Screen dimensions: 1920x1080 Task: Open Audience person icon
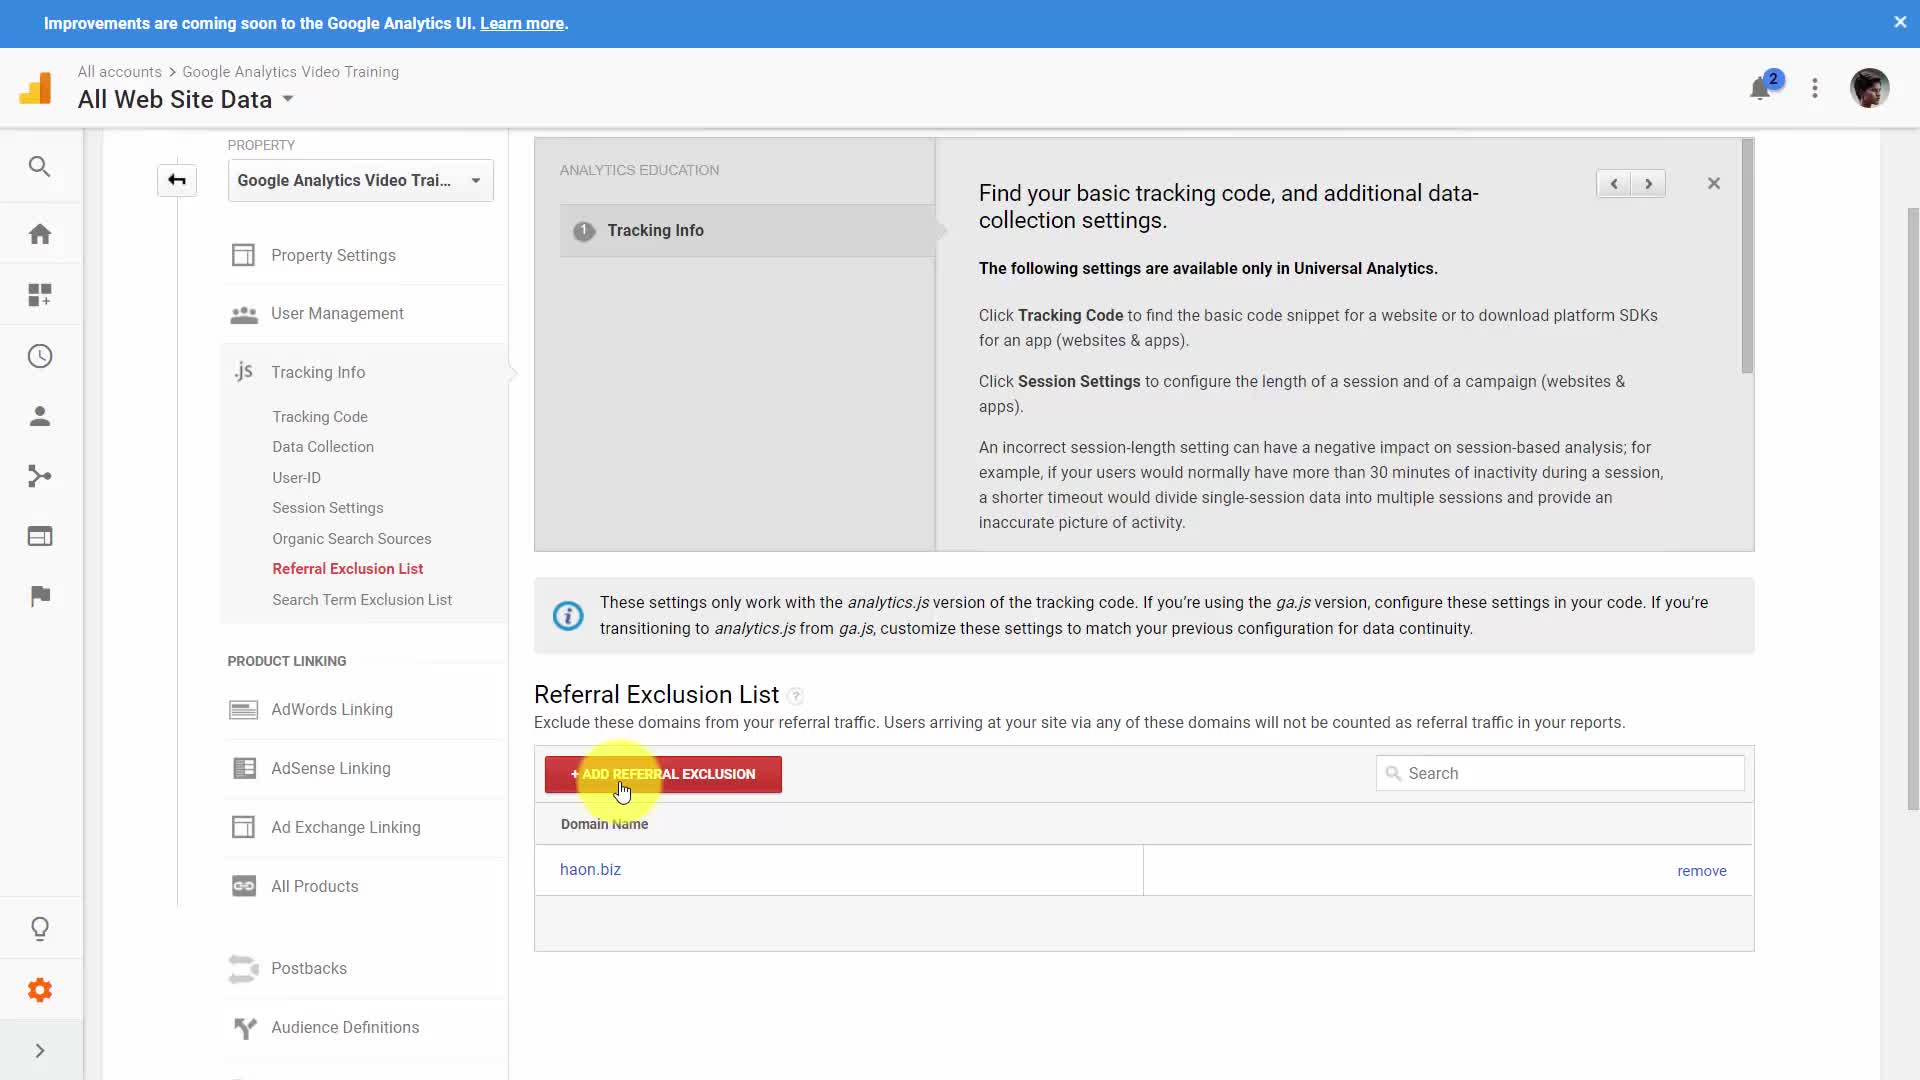click(x=40, y=416)
